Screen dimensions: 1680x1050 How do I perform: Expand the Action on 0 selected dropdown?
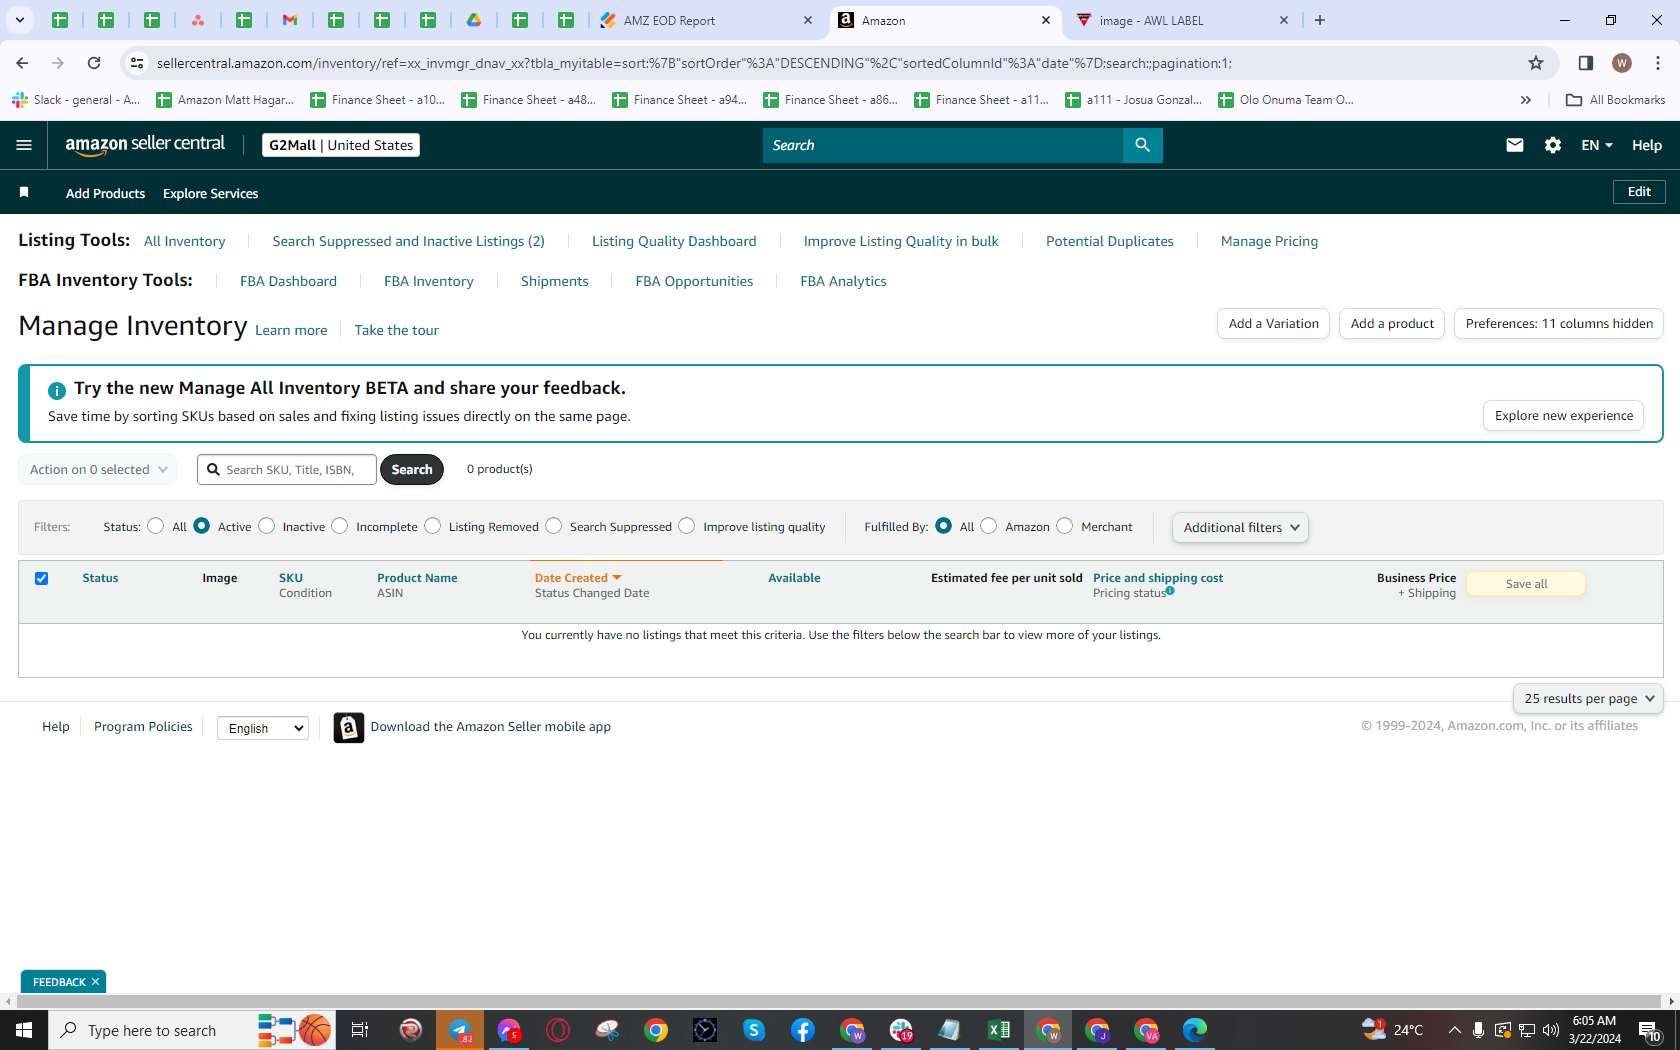point(98,469)
